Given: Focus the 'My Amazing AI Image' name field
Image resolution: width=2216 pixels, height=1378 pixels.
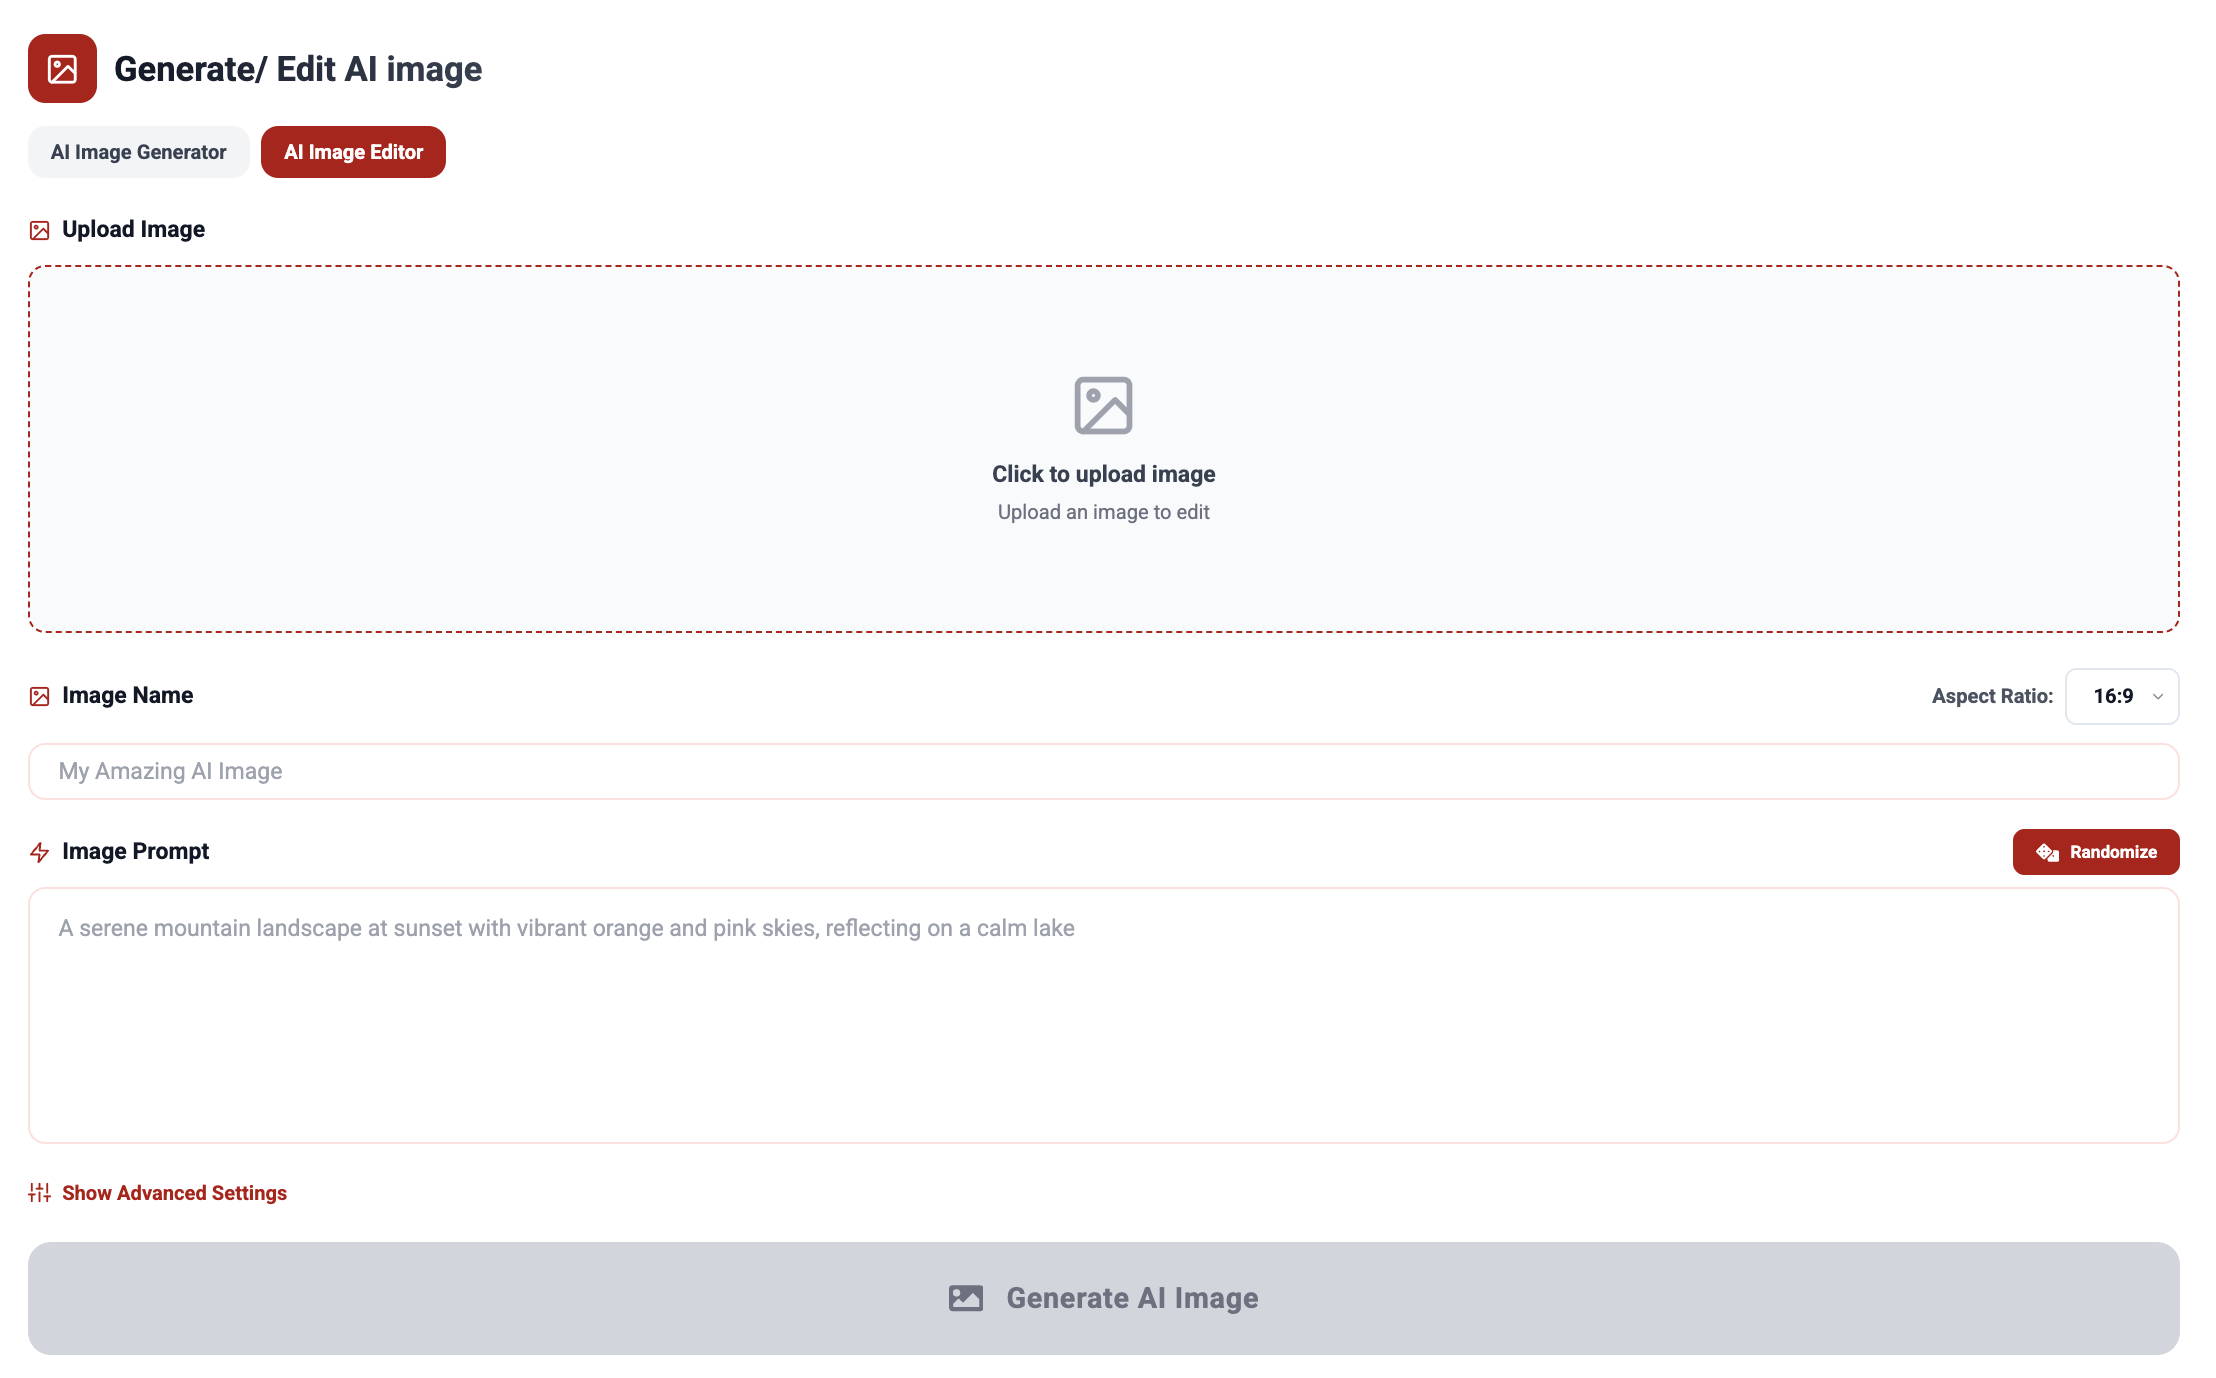Looking at the screenshot, I should [1103, 771].
